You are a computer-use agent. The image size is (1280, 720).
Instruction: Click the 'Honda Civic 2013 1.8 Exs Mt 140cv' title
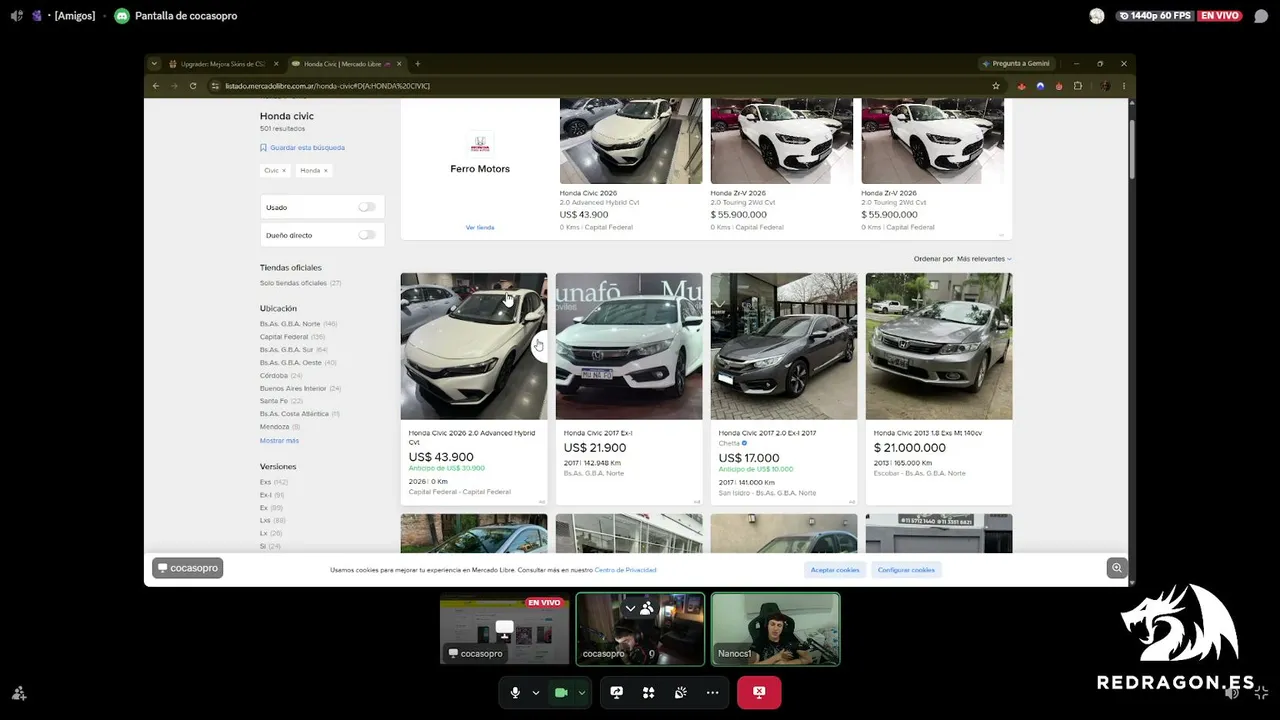pyautogui.click(x=928, y=433)
